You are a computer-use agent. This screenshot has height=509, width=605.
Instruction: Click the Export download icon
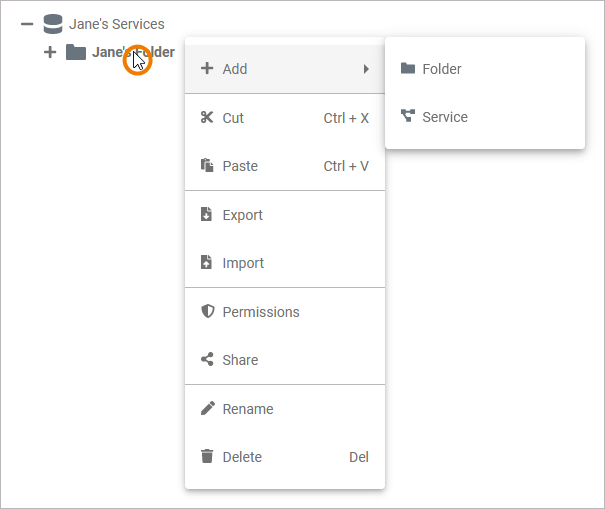pyautogui.click(x=207, y=215)
